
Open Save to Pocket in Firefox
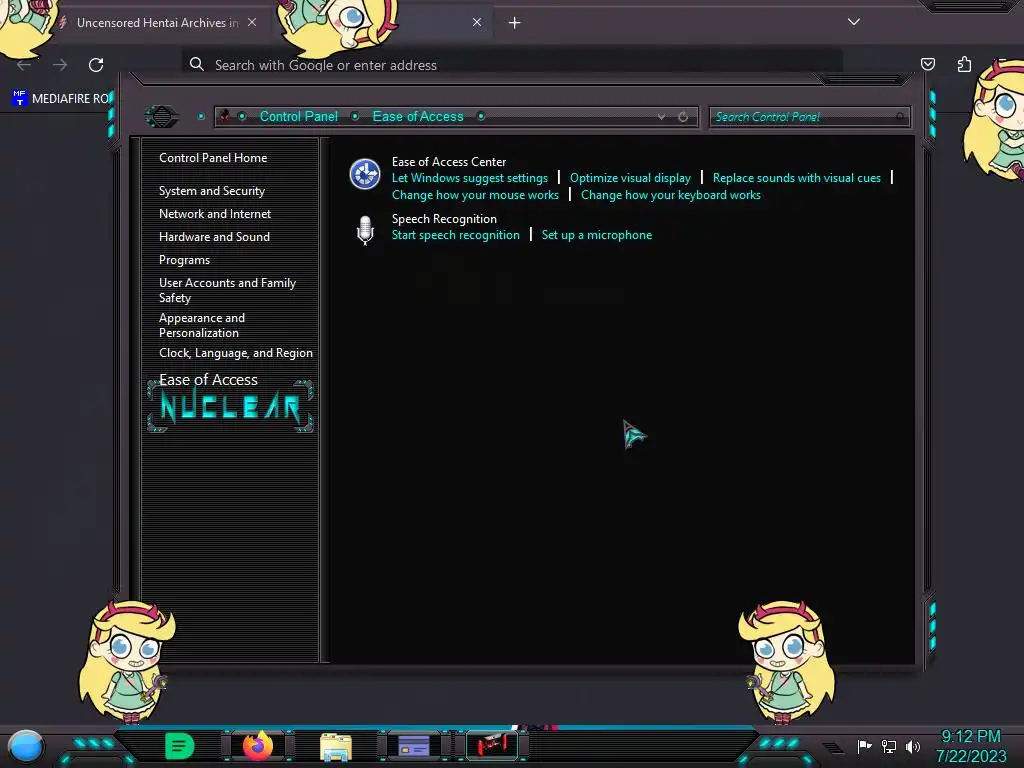click(x=927, y=64)
